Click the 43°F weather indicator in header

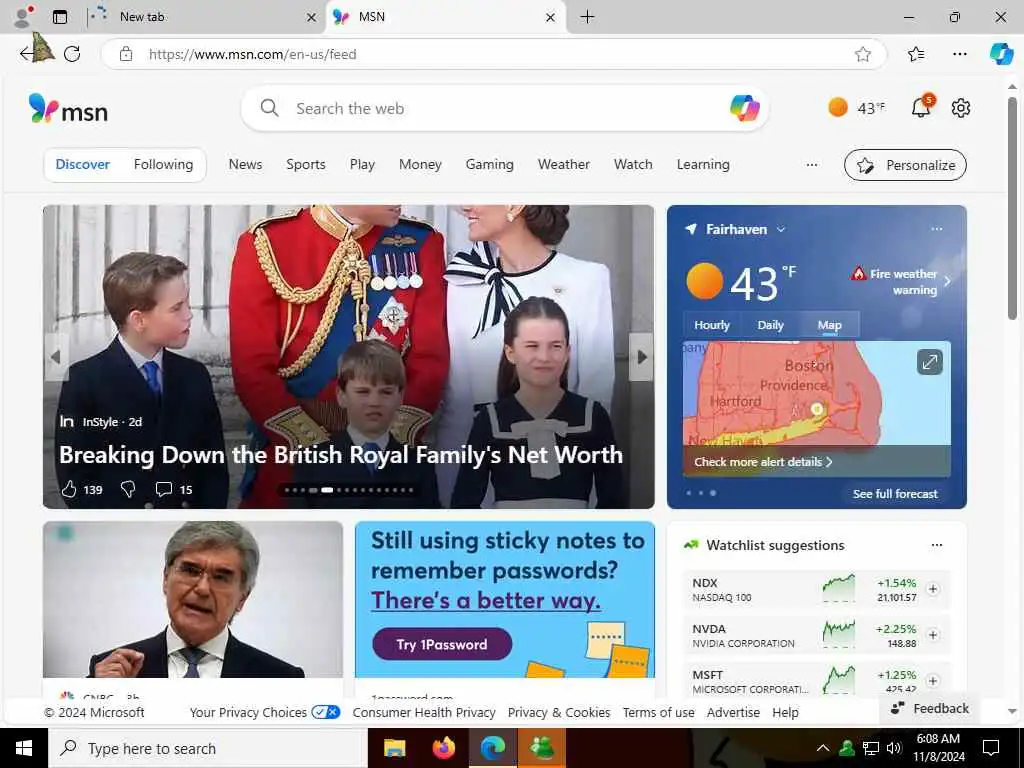pyautogui.click(x=856, y=108)
